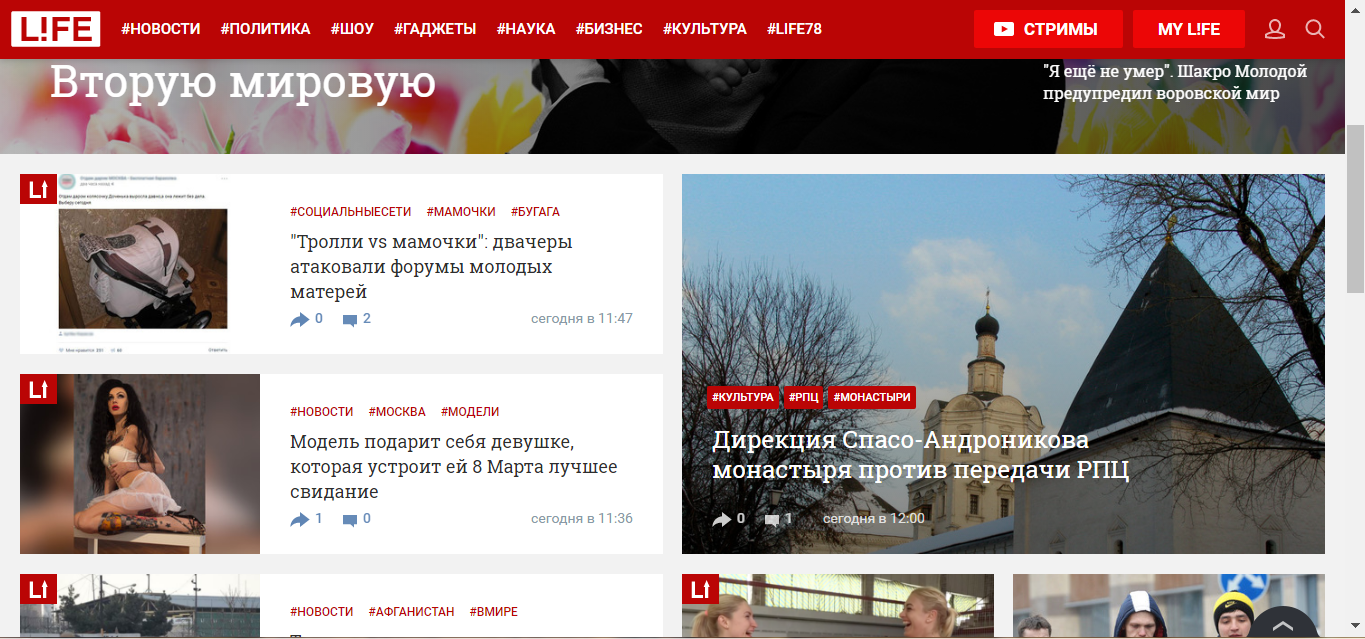Click the comments icon on 'Модель подарит себя' article

click(x=350, y=520)
